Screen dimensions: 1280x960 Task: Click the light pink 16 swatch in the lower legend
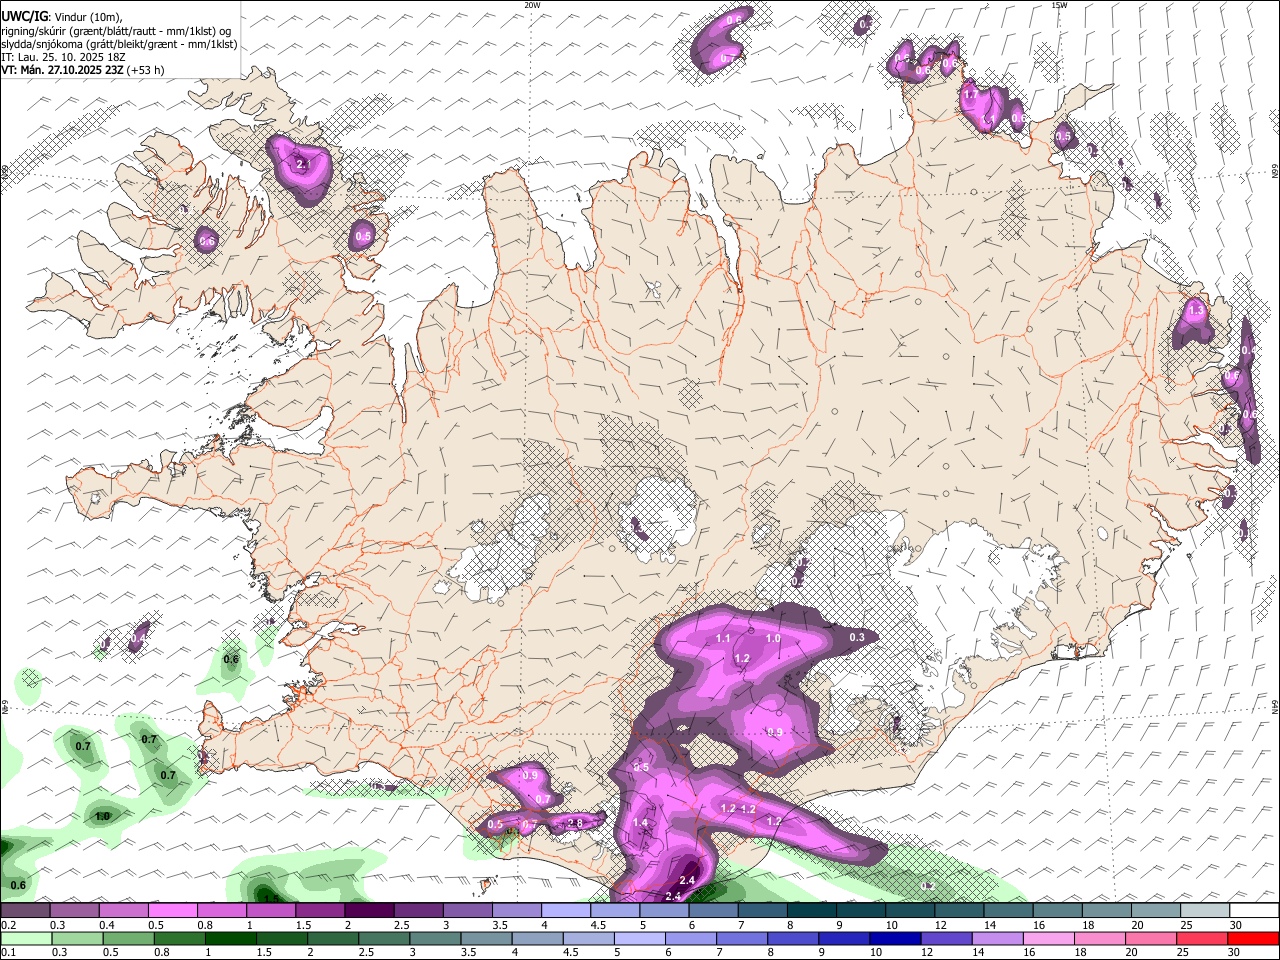pyautogui.click(x=1049, y=938)
